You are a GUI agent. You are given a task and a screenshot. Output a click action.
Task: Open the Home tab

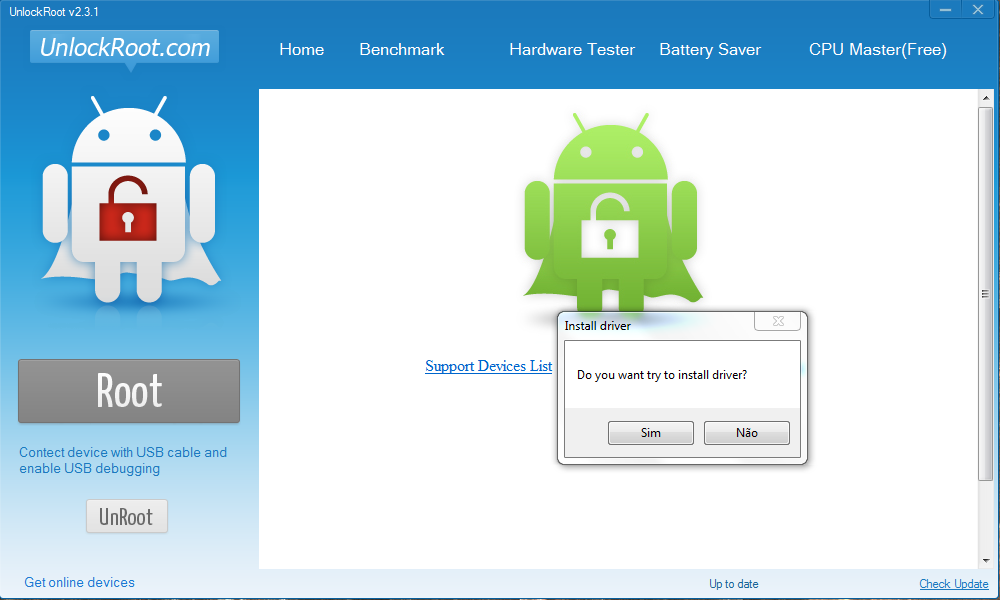click(301, 50)
